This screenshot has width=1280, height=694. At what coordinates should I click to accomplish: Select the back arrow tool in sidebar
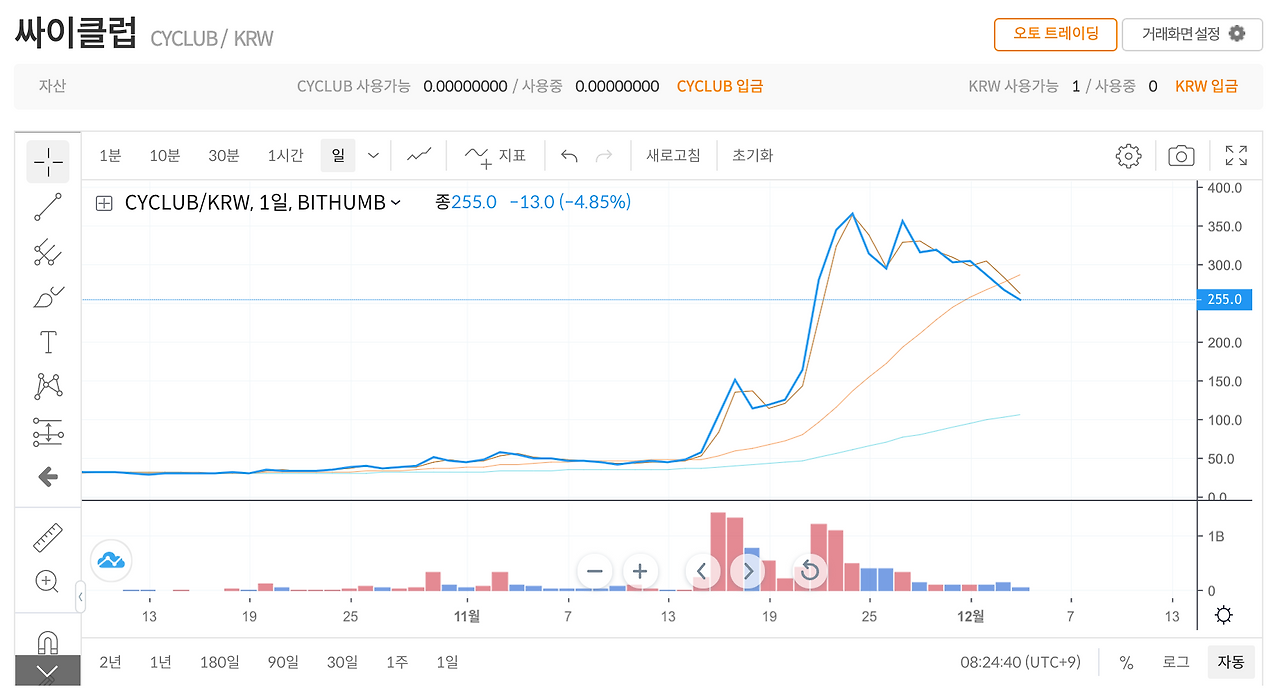(x=47, y=477)
